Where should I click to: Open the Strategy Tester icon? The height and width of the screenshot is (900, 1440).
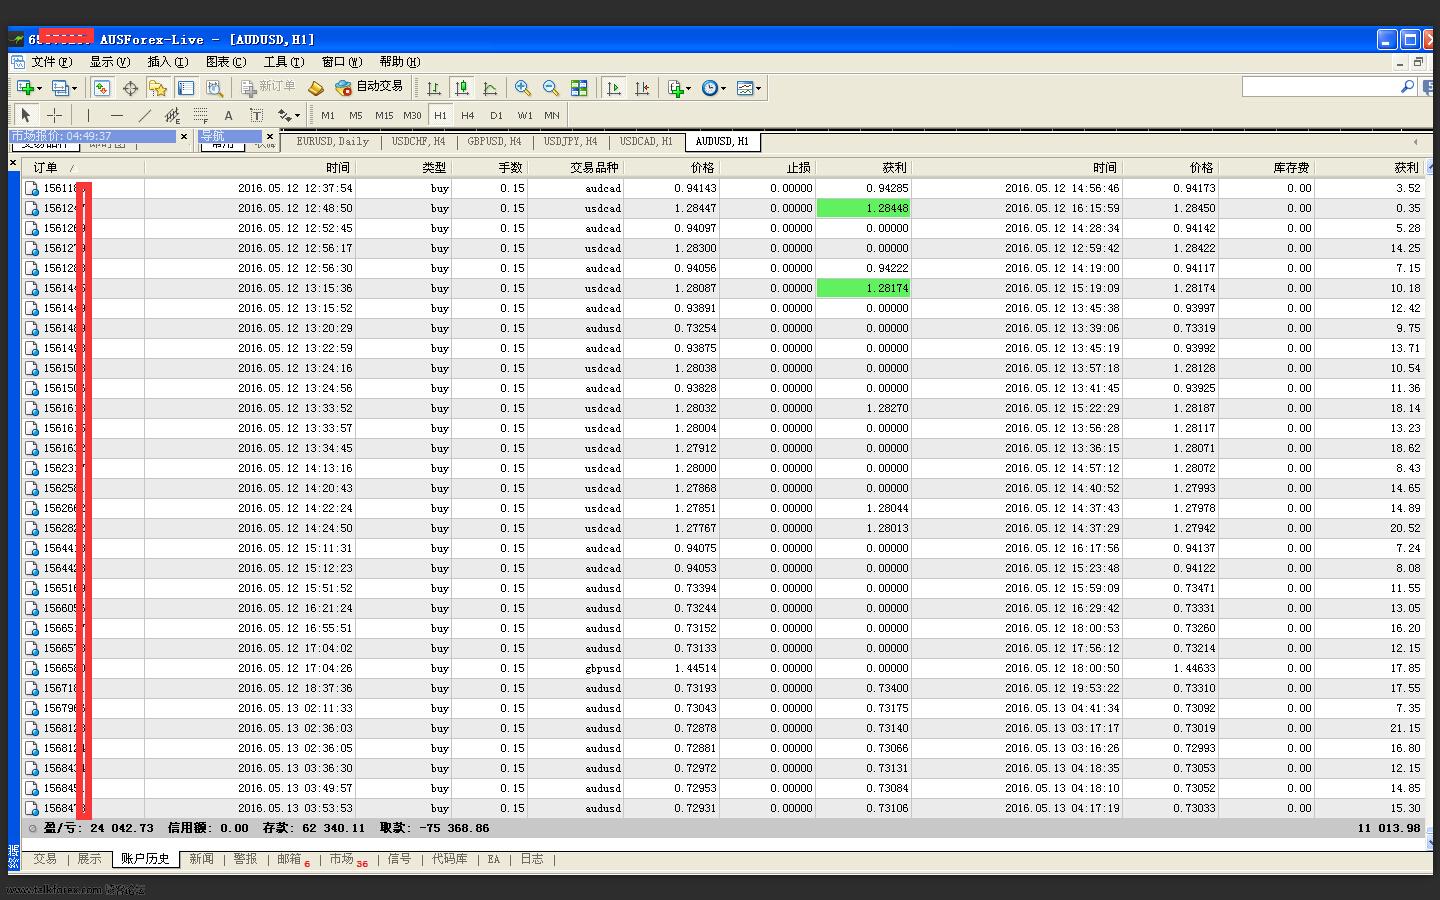click(214, 88)
